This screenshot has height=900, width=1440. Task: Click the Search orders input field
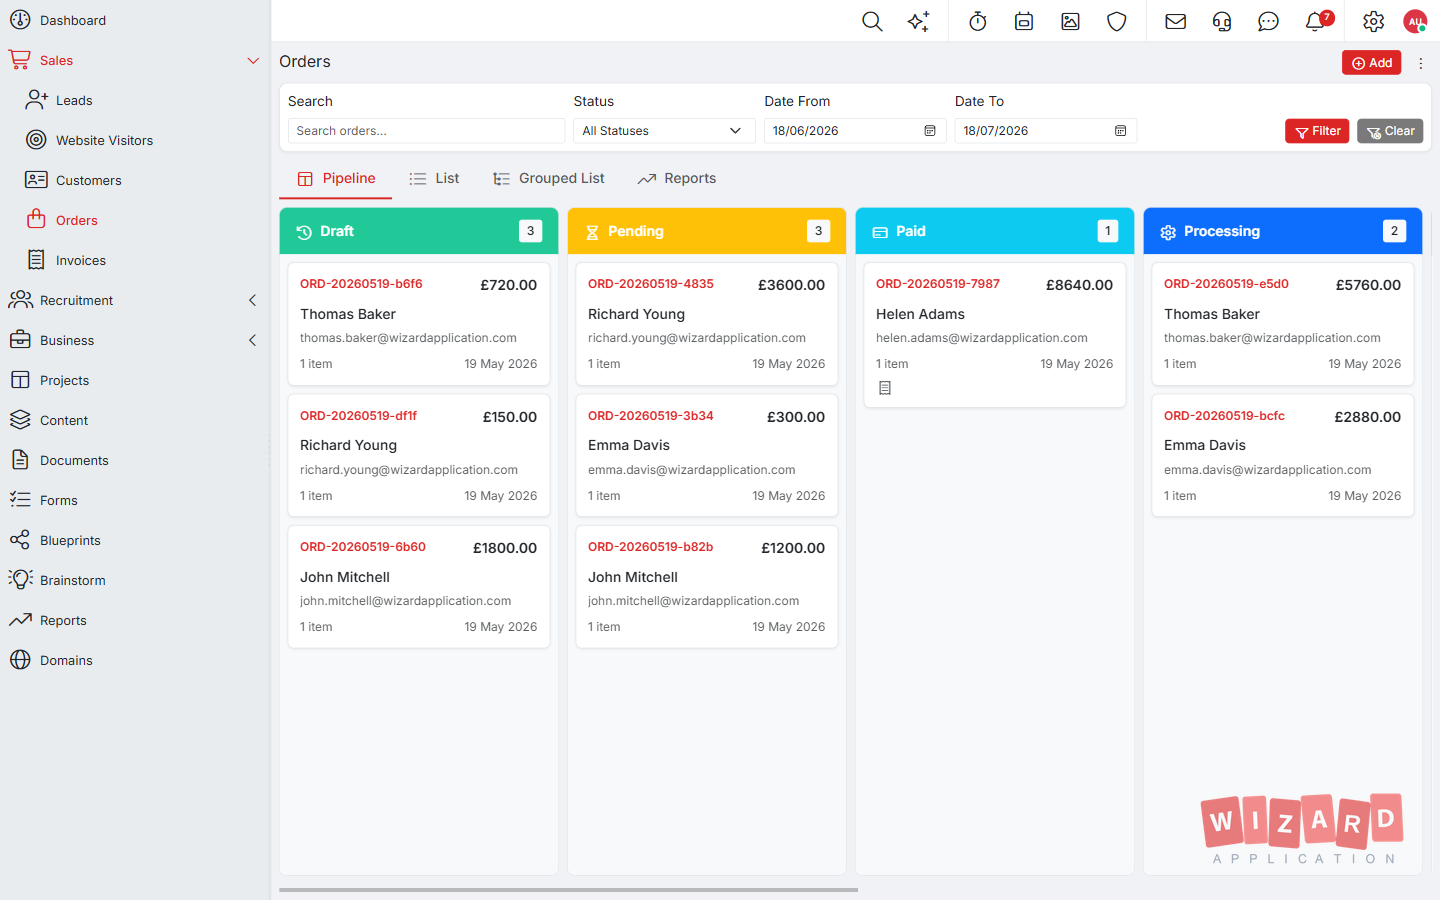coord(426,131)
